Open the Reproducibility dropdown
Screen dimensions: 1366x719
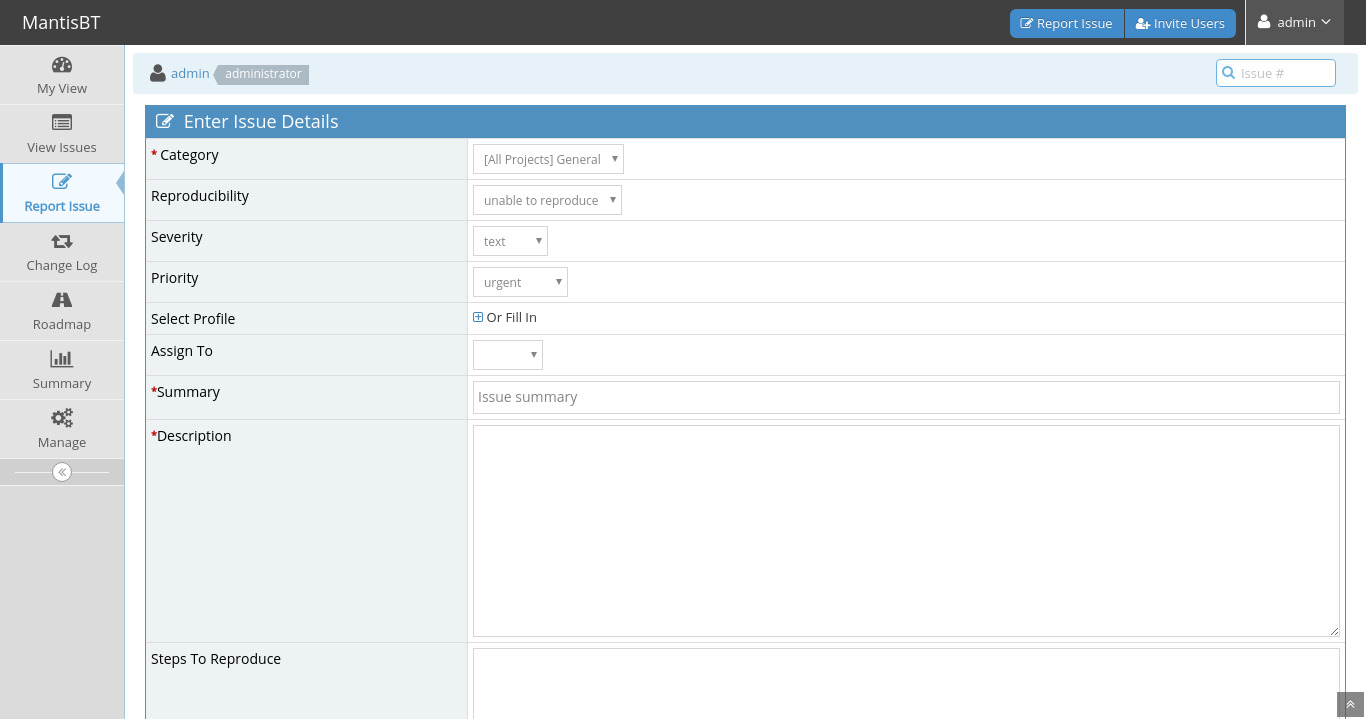(547, 200)
